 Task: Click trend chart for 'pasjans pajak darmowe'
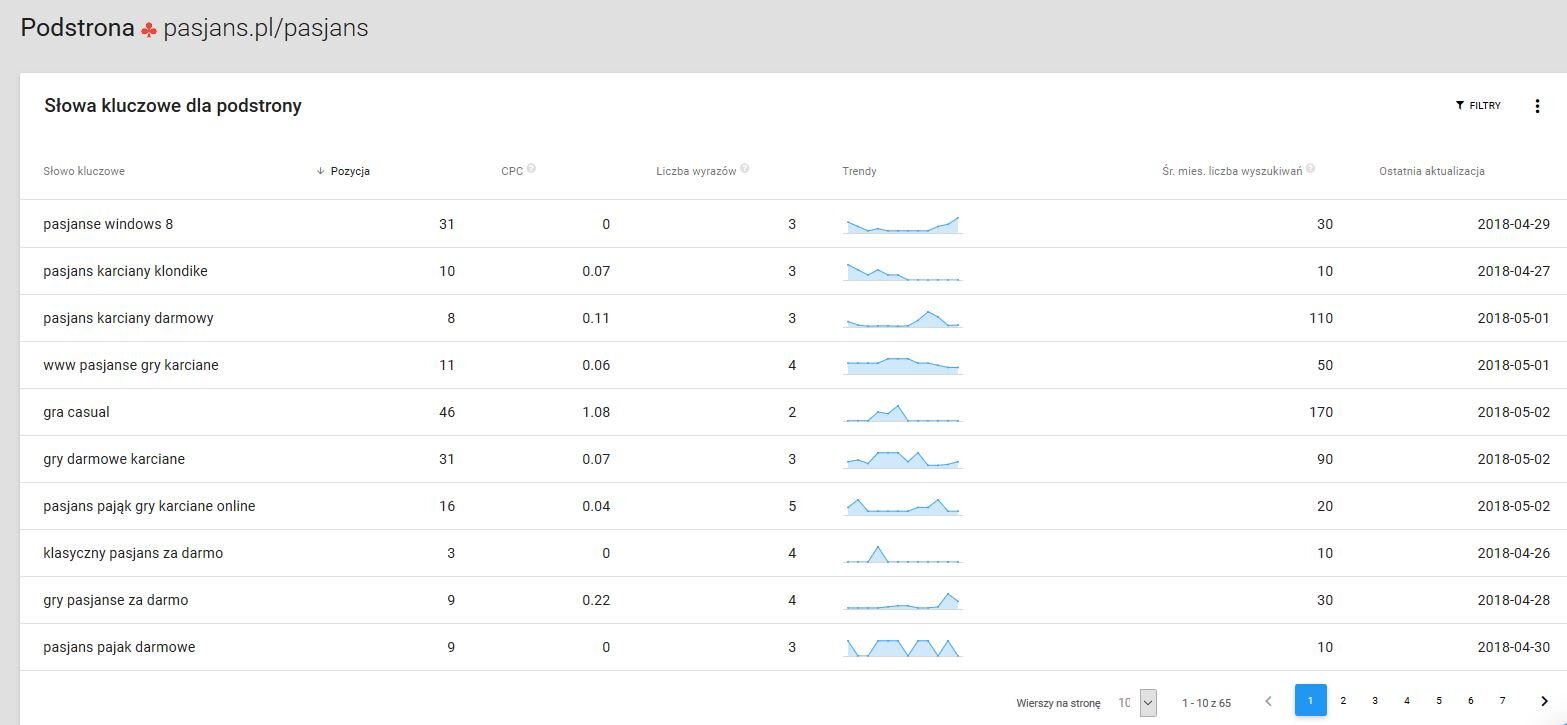coord(902,647)
